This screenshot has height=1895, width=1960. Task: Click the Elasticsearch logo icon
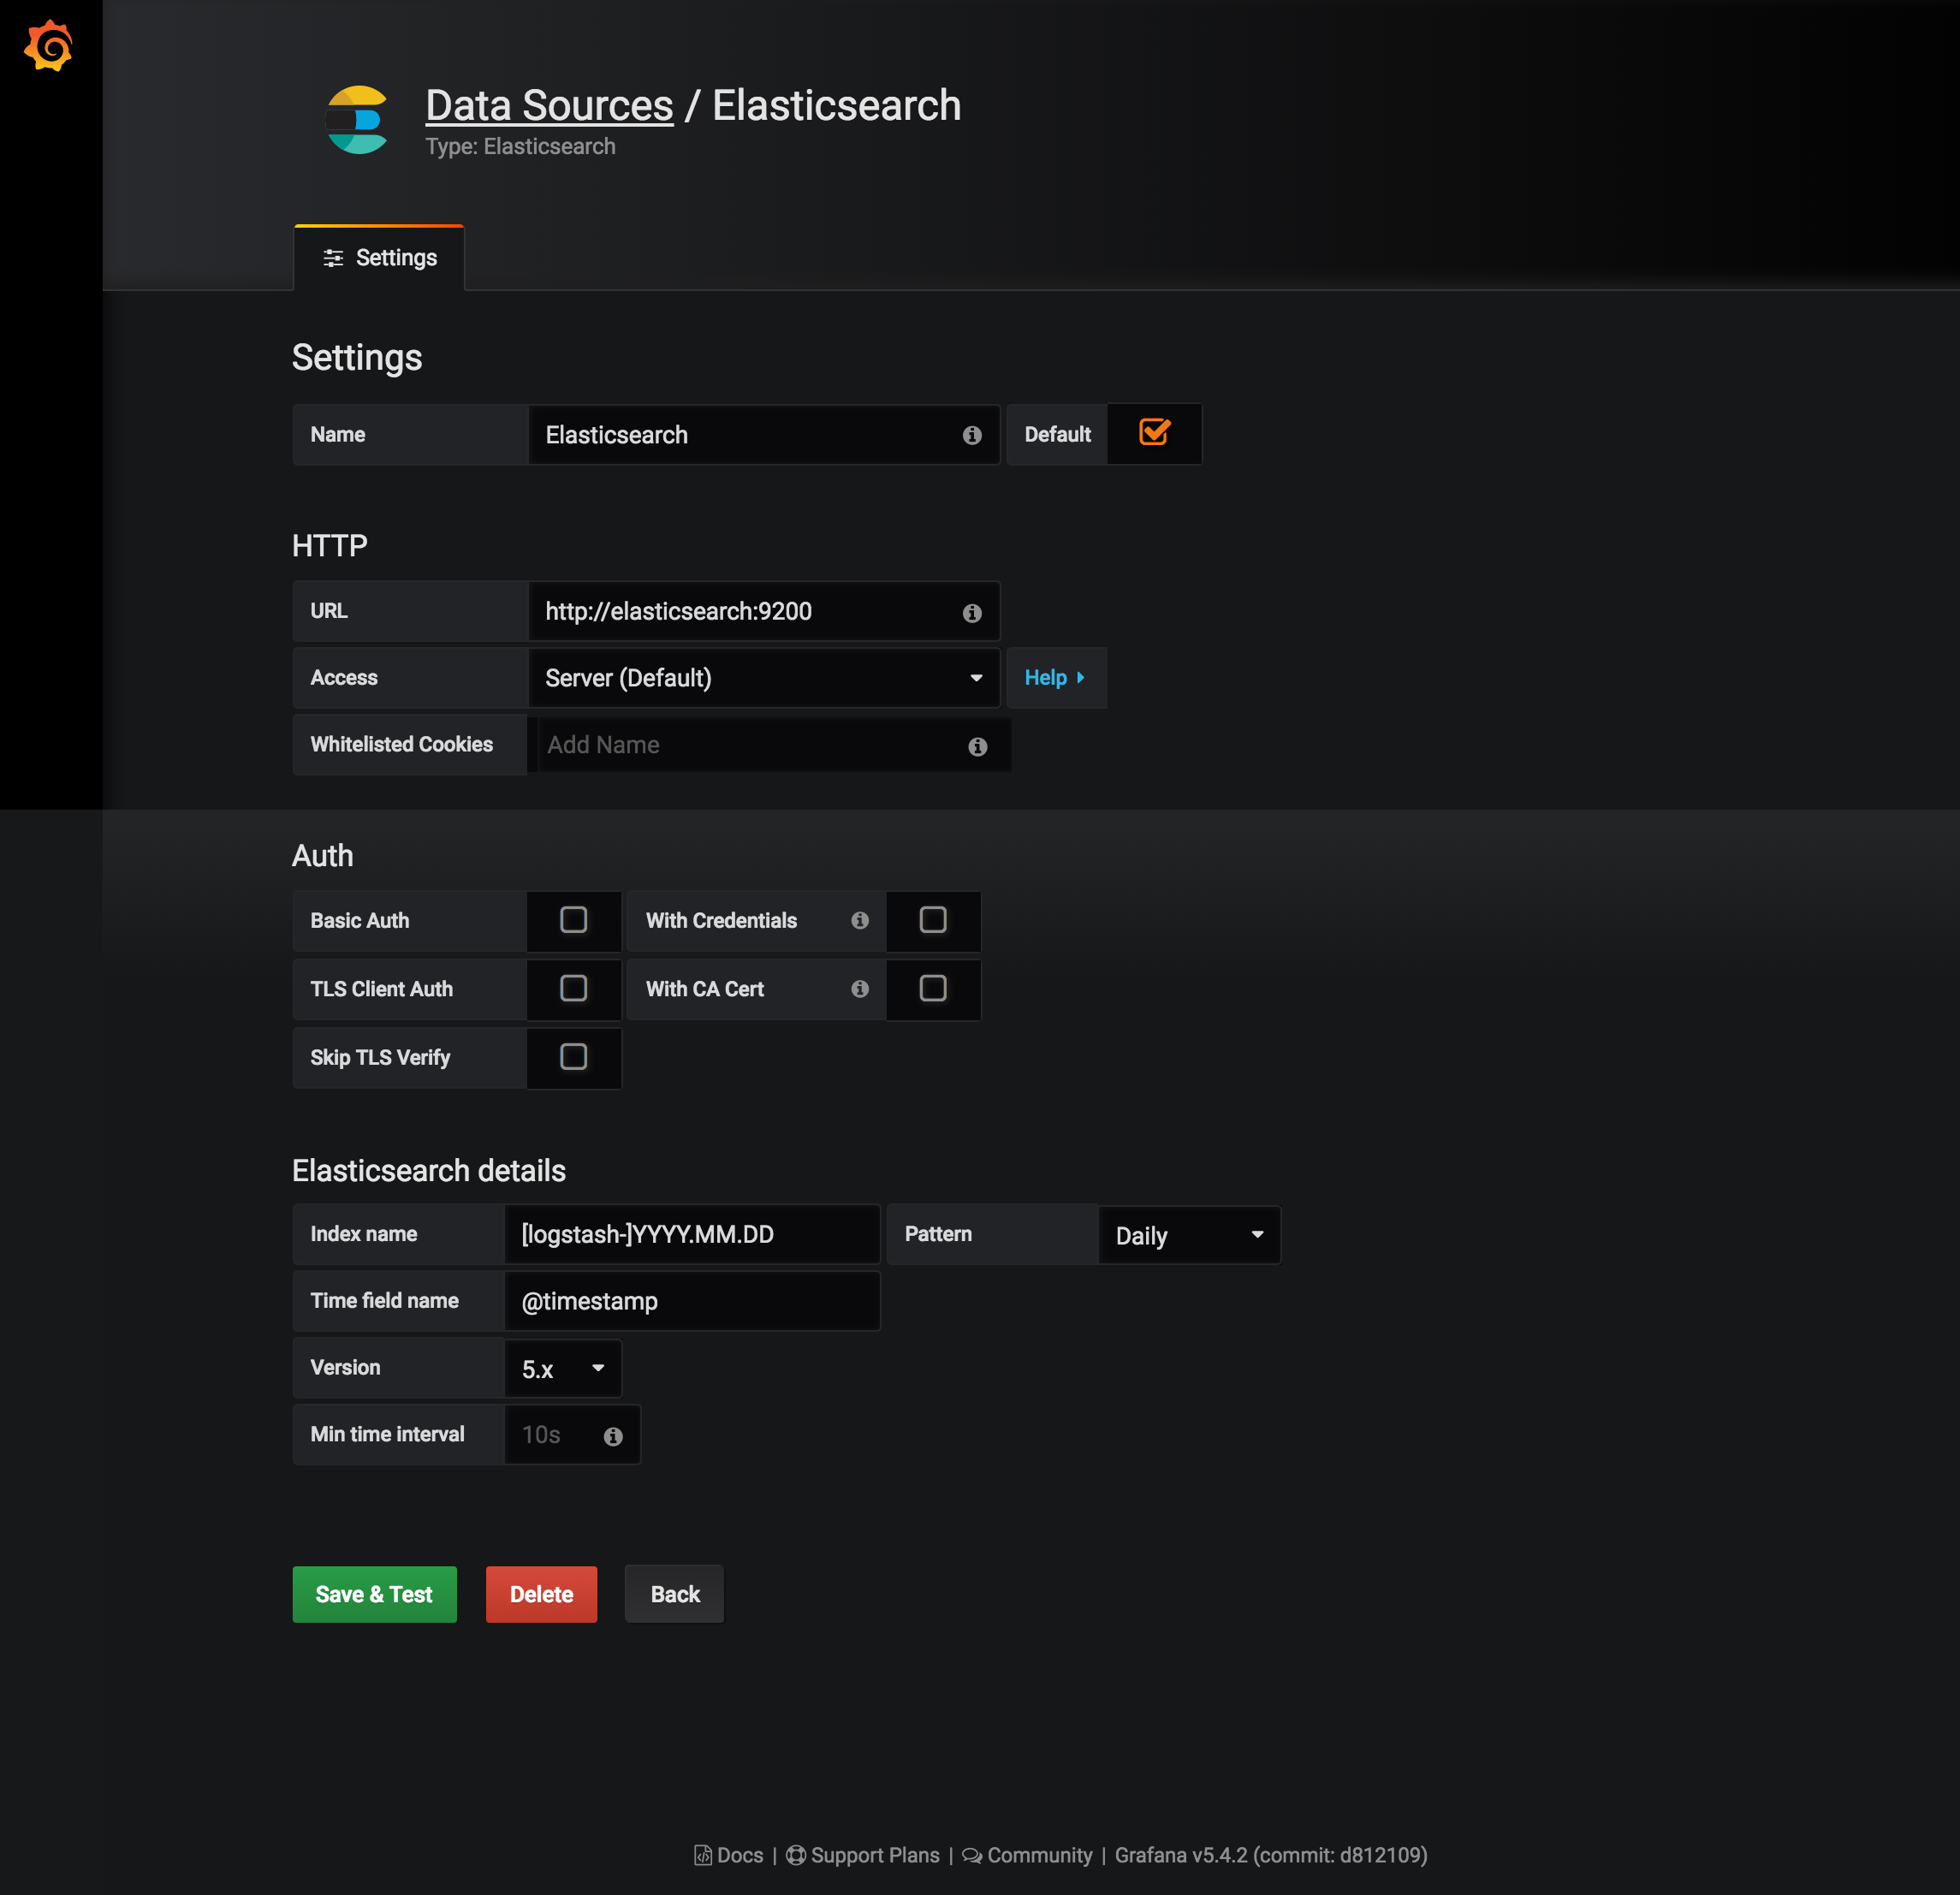(358, 120)
